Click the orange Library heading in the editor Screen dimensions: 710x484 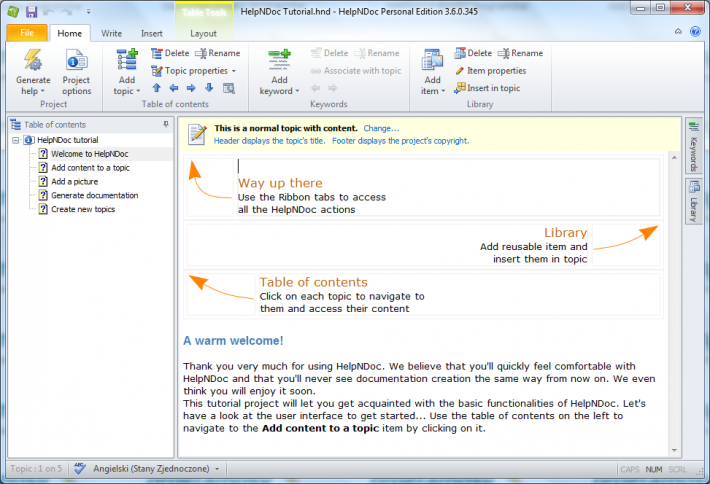tap(566, 233)
